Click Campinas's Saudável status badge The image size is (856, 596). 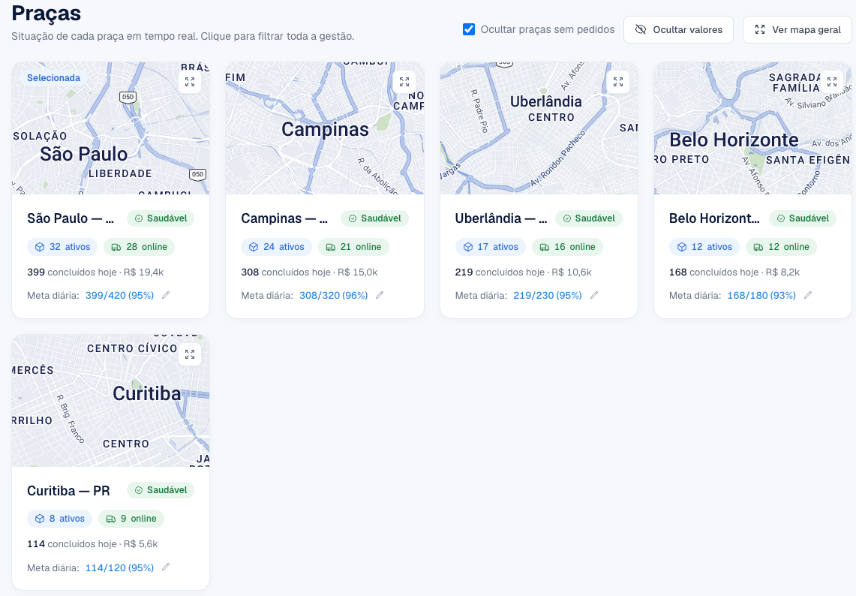coord(374,218)
